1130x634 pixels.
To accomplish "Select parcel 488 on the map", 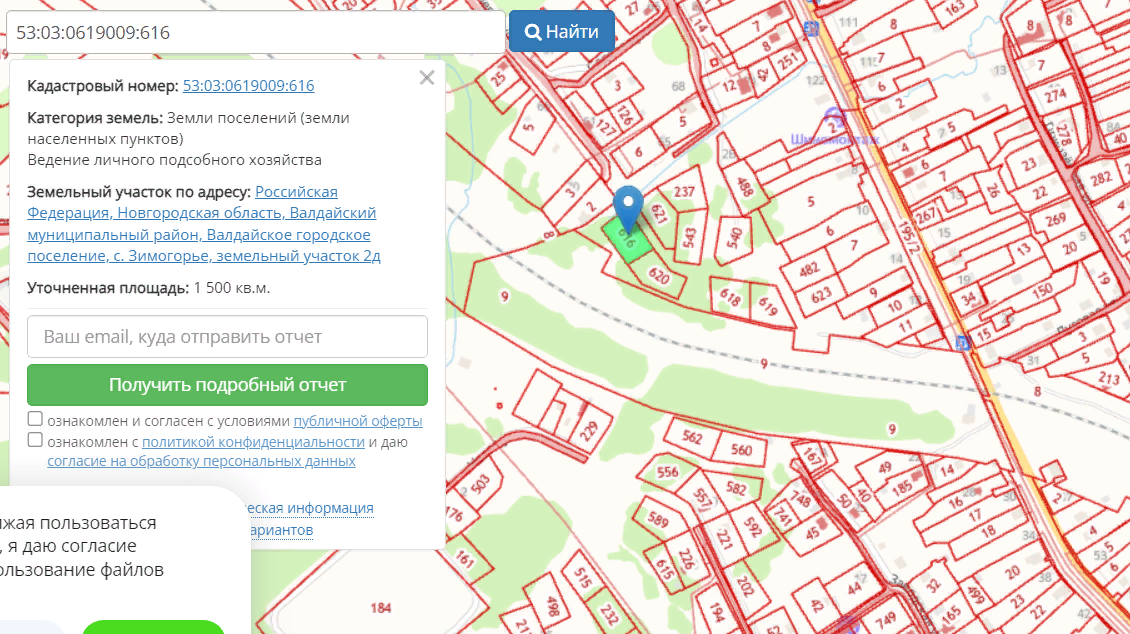I will (x=745, y=186).
